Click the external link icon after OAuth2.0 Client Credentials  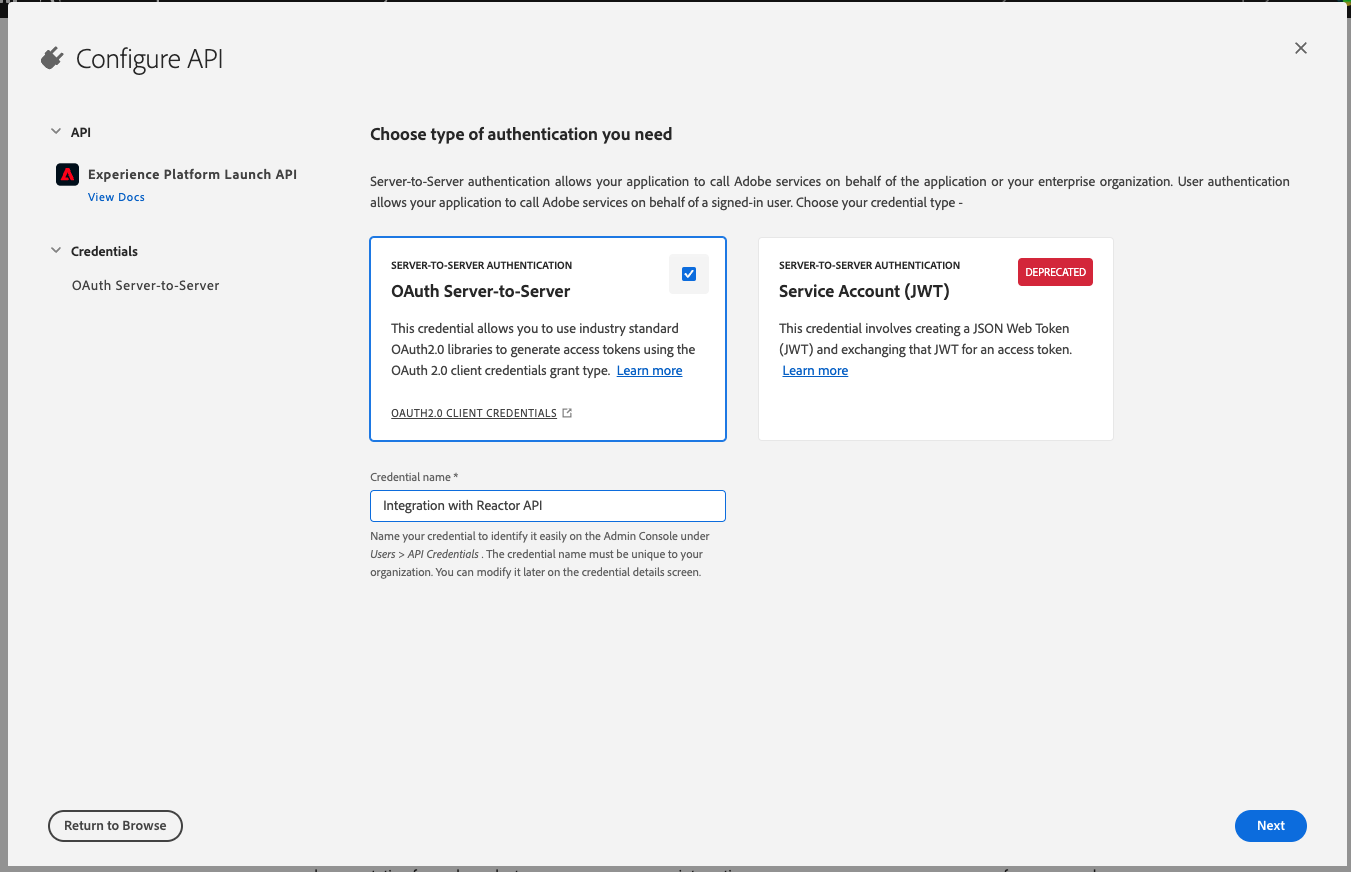[567, 413]
